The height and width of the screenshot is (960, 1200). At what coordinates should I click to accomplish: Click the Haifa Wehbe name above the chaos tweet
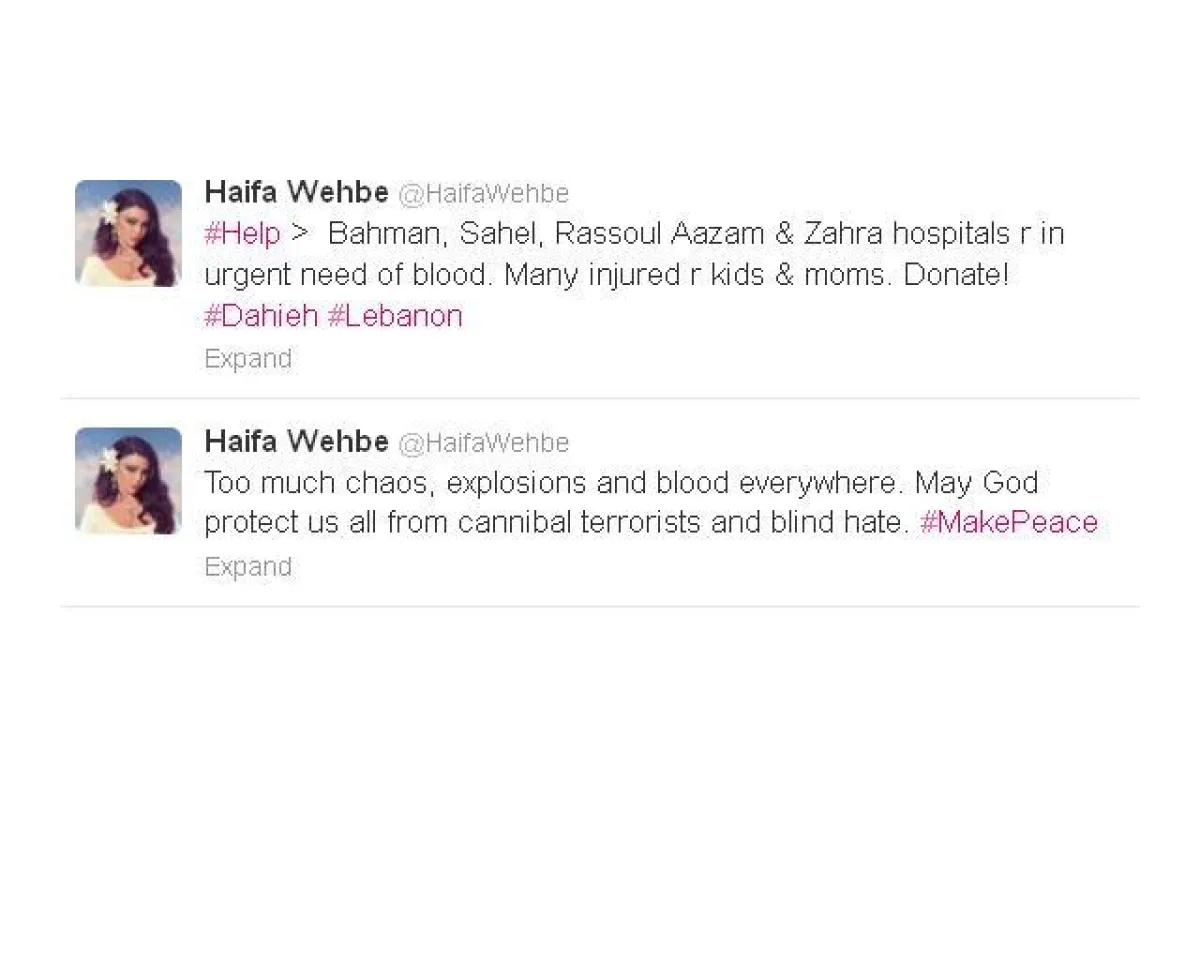(296, 441)
